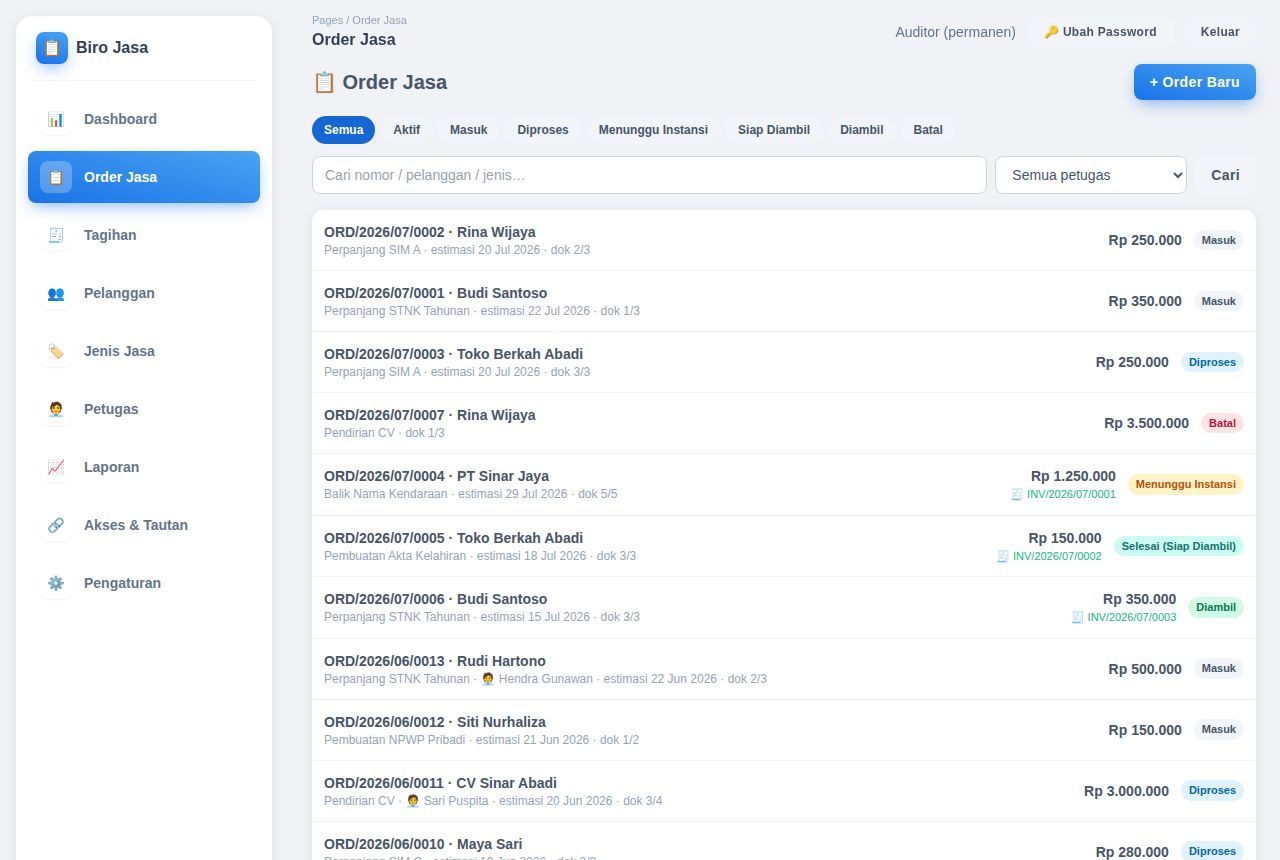Click the Ubah Password button

click(x=1101, y=32)
